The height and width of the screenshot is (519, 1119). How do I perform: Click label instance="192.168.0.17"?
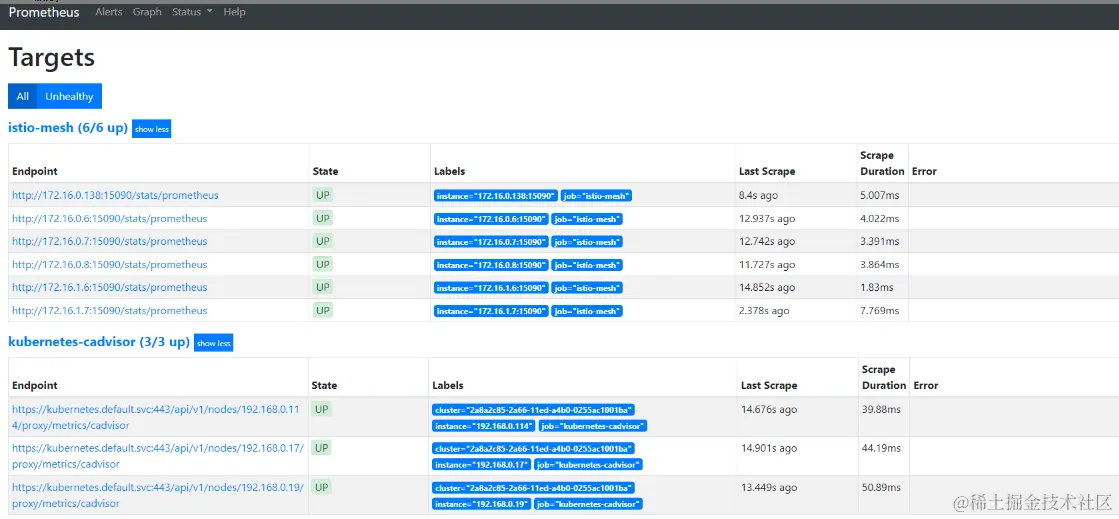point(482,465)
